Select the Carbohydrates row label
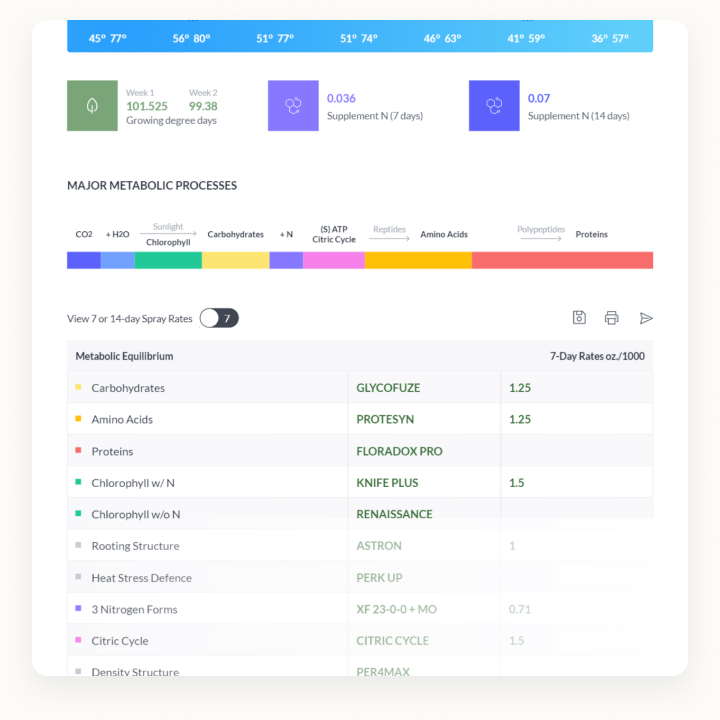720x720 pixels. pyautogui.click(x=128, y=388)
